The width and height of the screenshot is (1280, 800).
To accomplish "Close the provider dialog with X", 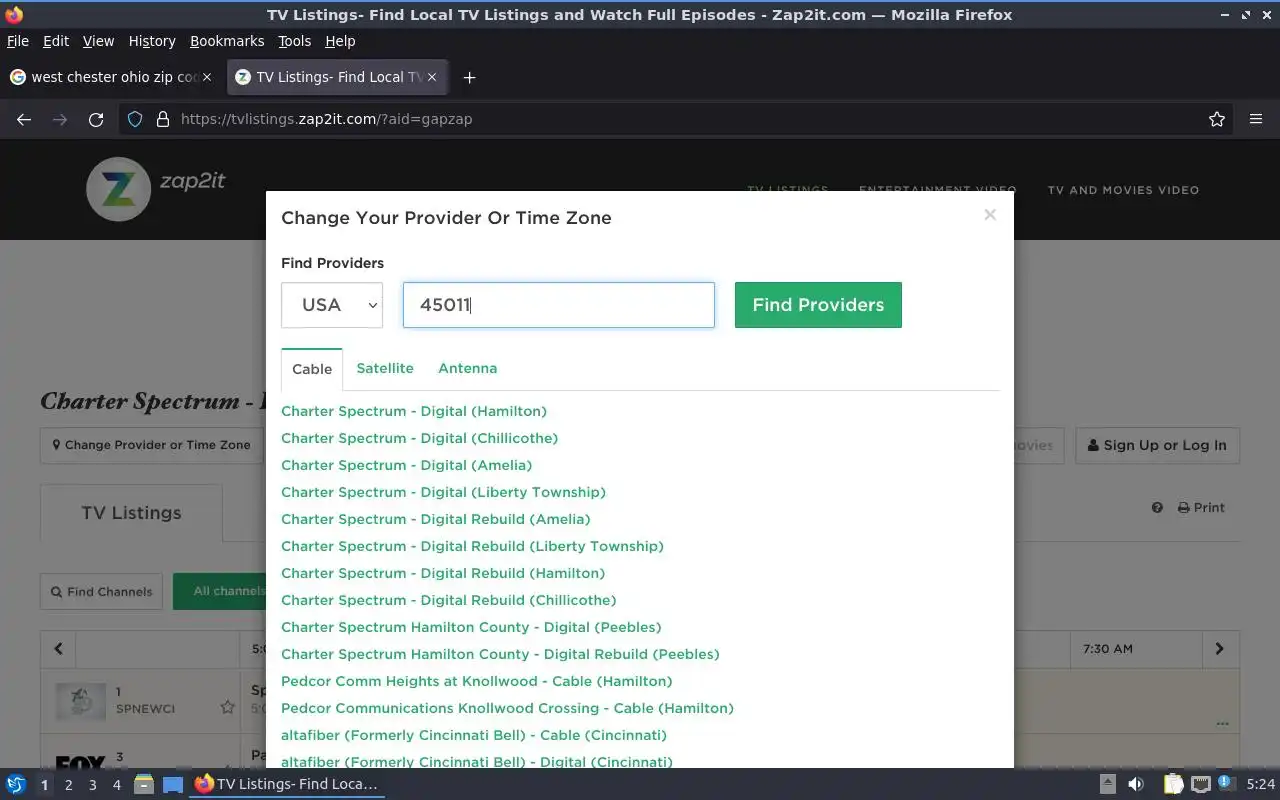I will [990, 214].
